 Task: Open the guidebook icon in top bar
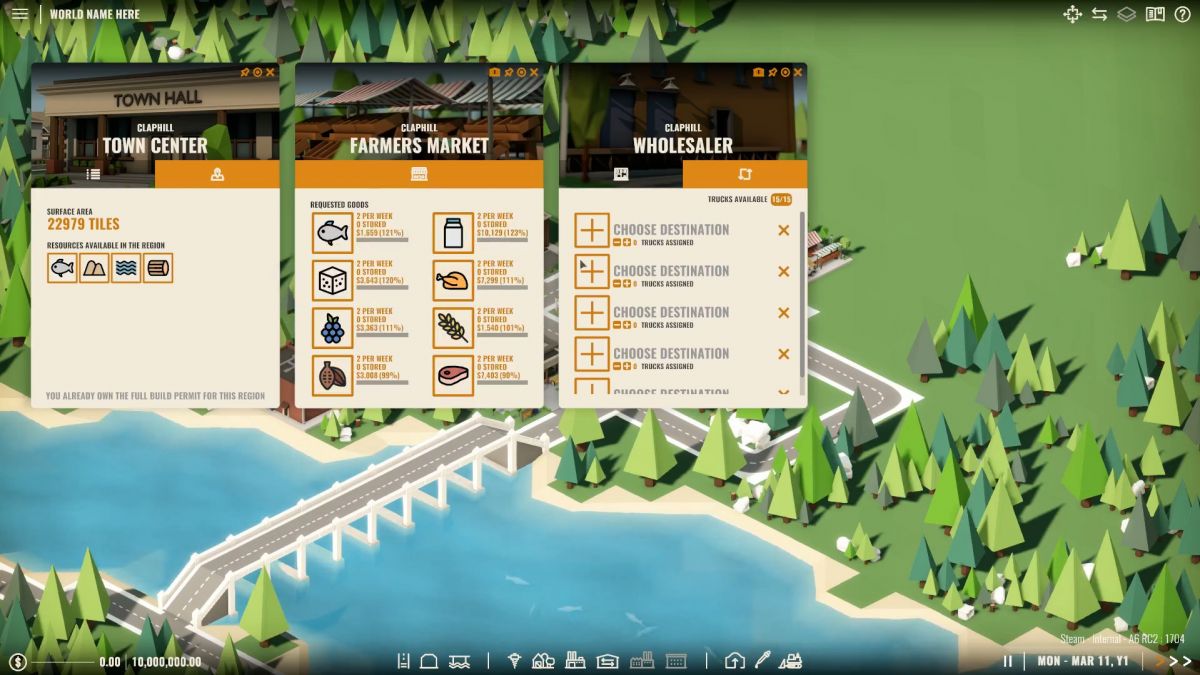pos(1155,14)
